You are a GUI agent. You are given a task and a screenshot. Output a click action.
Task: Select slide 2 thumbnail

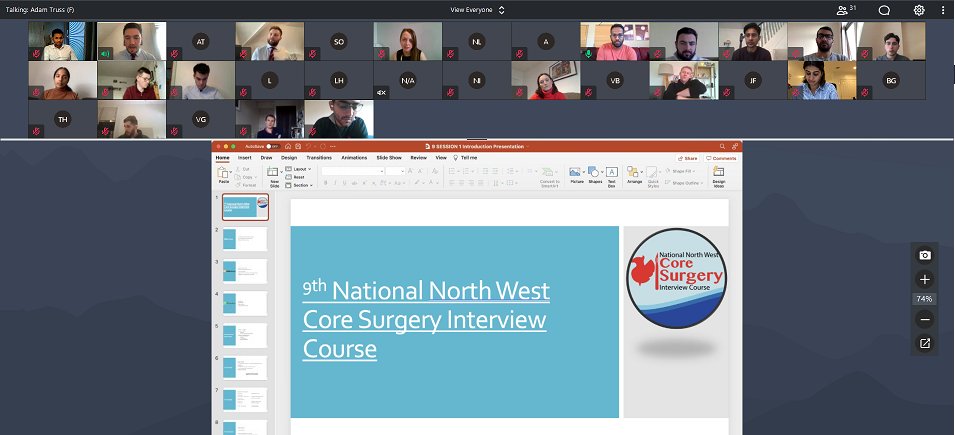coord(244,239)
